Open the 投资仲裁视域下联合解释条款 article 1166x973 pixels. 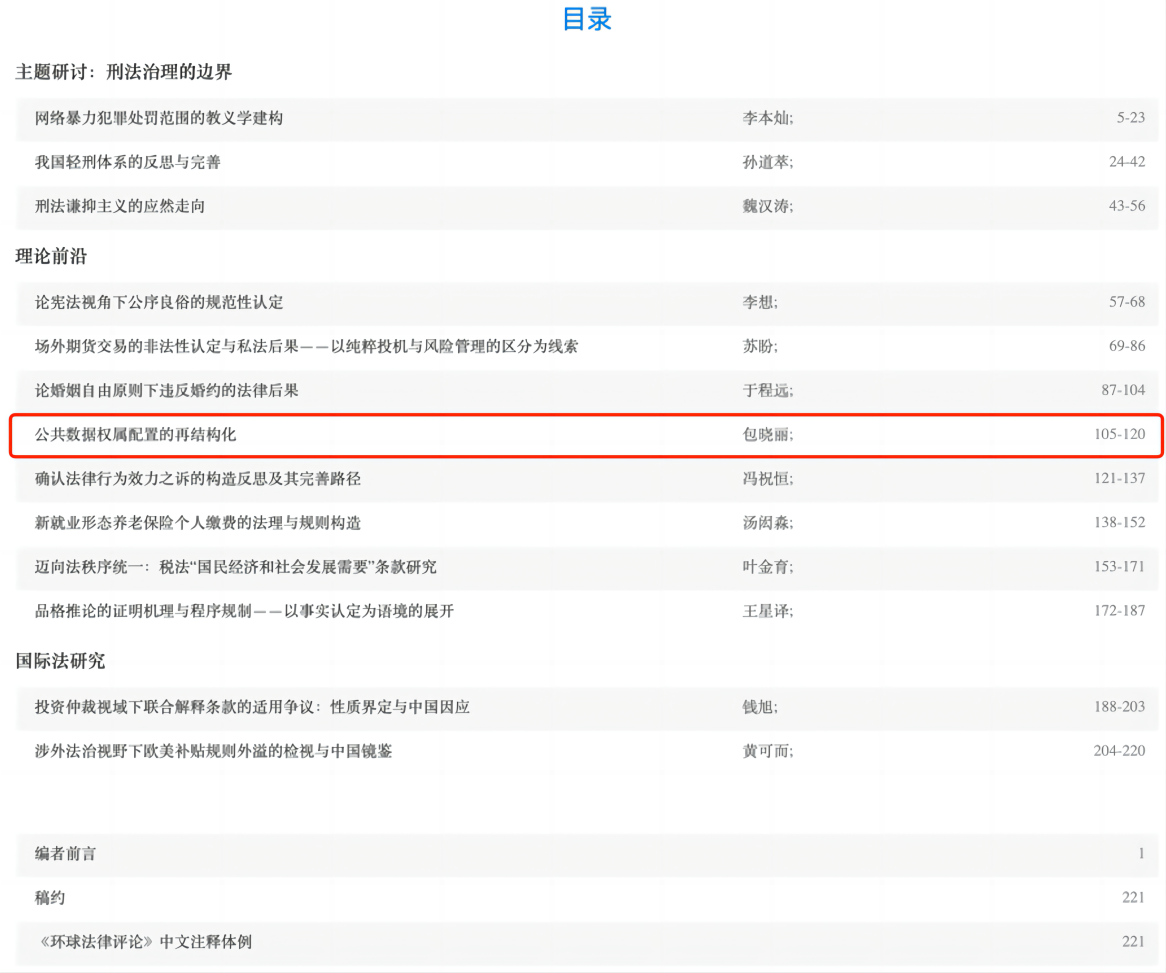252,707
